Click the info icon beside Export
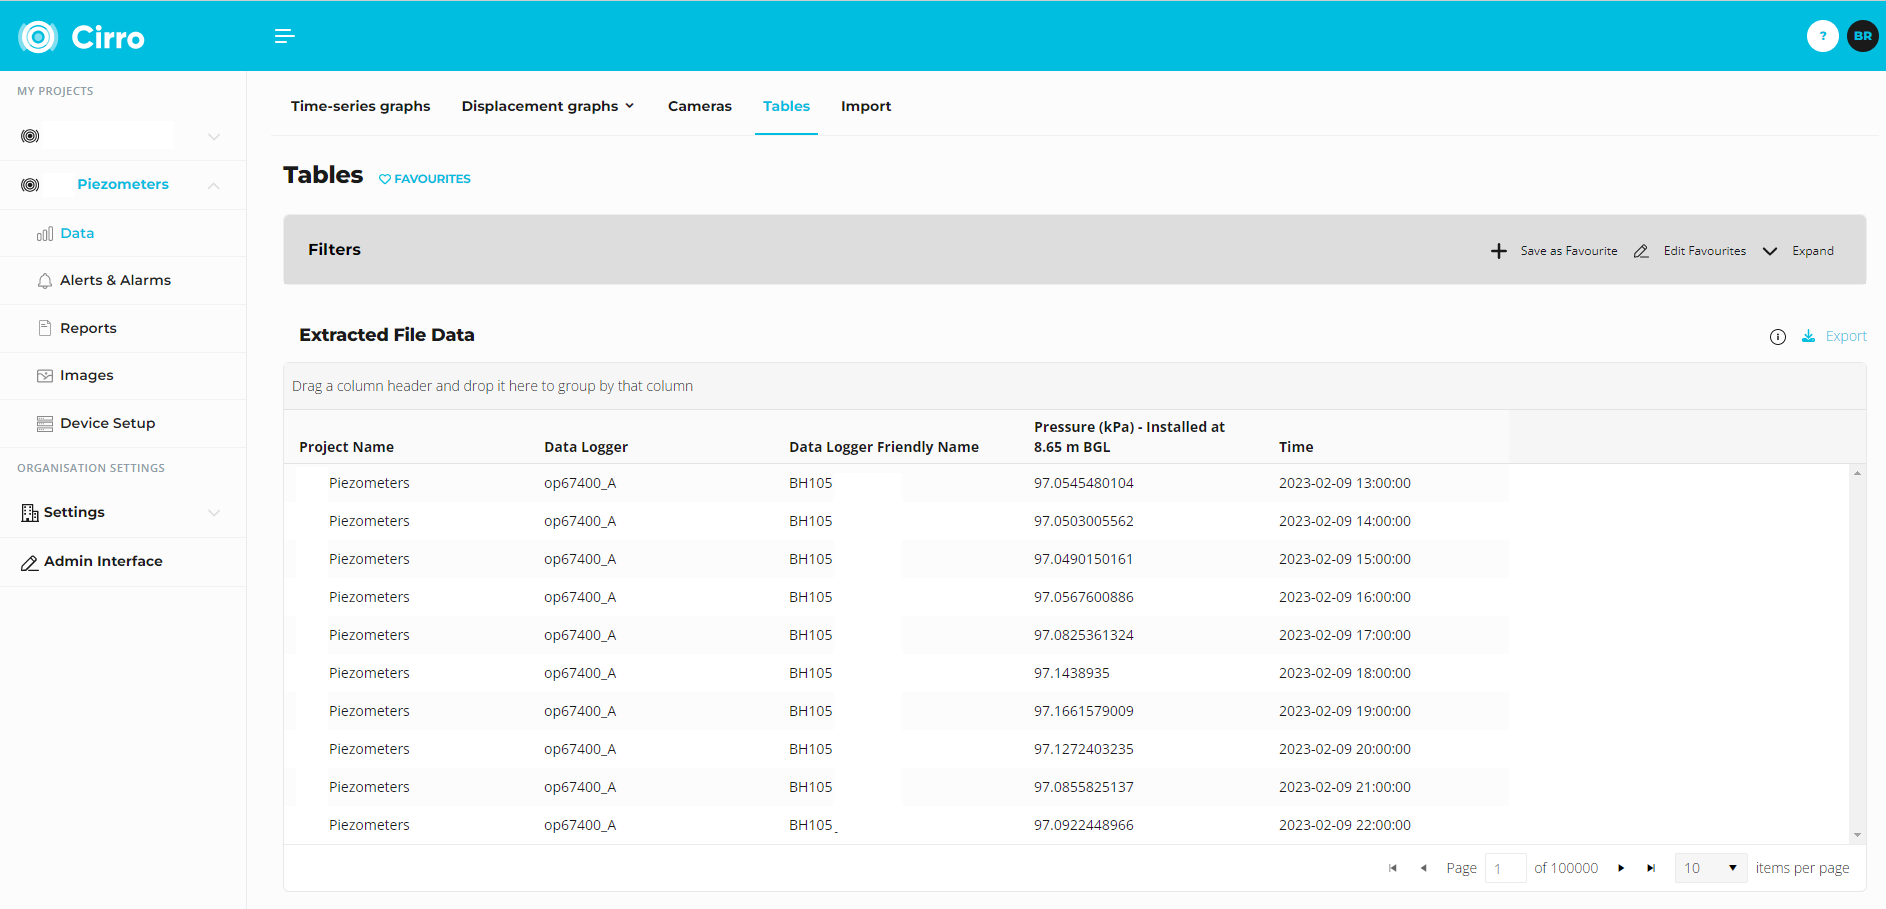This screenshot has height=909, width=1886. click(x=1777, y=337)
